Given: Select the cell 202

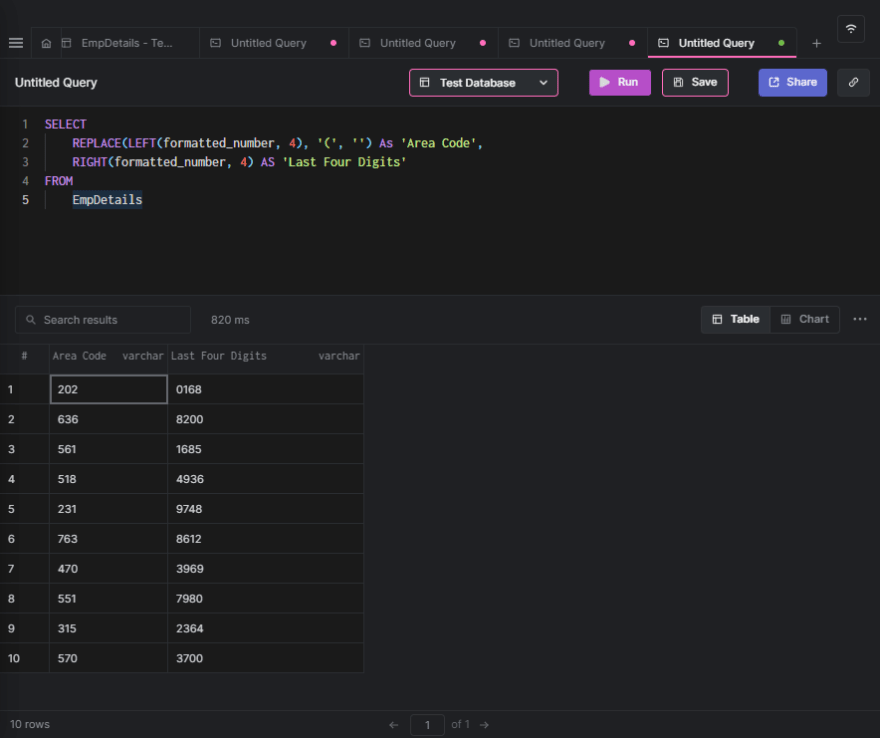Looking at the screenshot, I should click(108, 389).
